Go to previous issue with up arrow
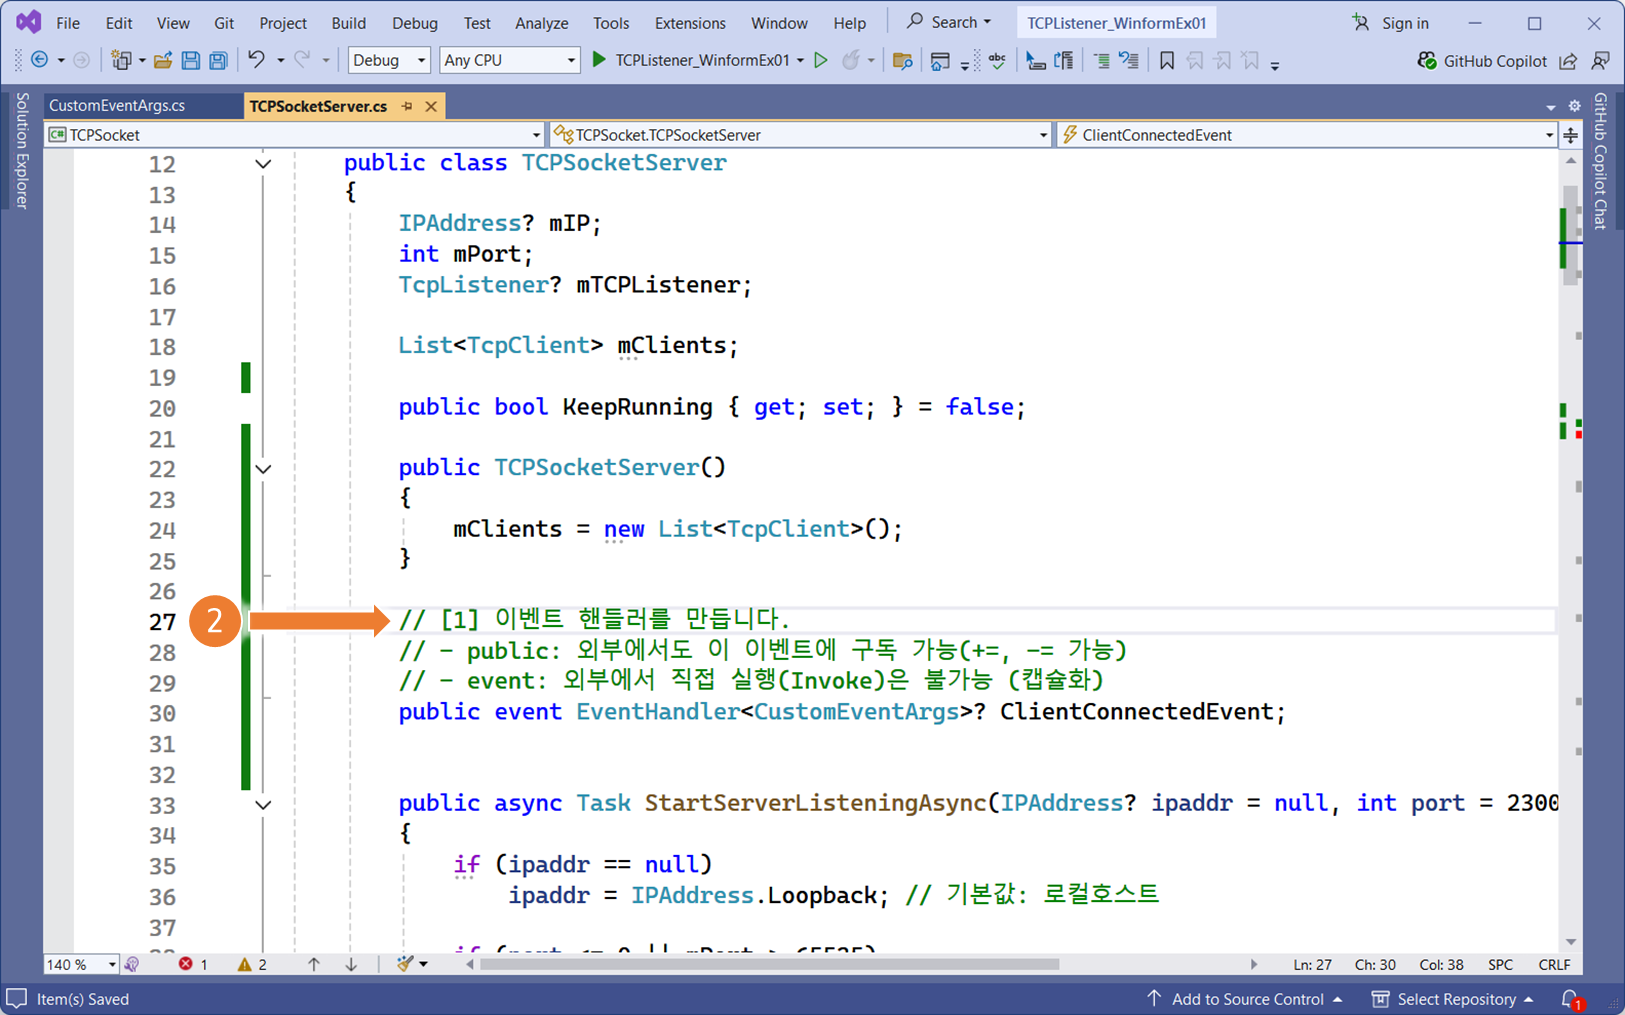This screenshot has width=1625, height=1015. pyautogui.click(x=314, y=964)
